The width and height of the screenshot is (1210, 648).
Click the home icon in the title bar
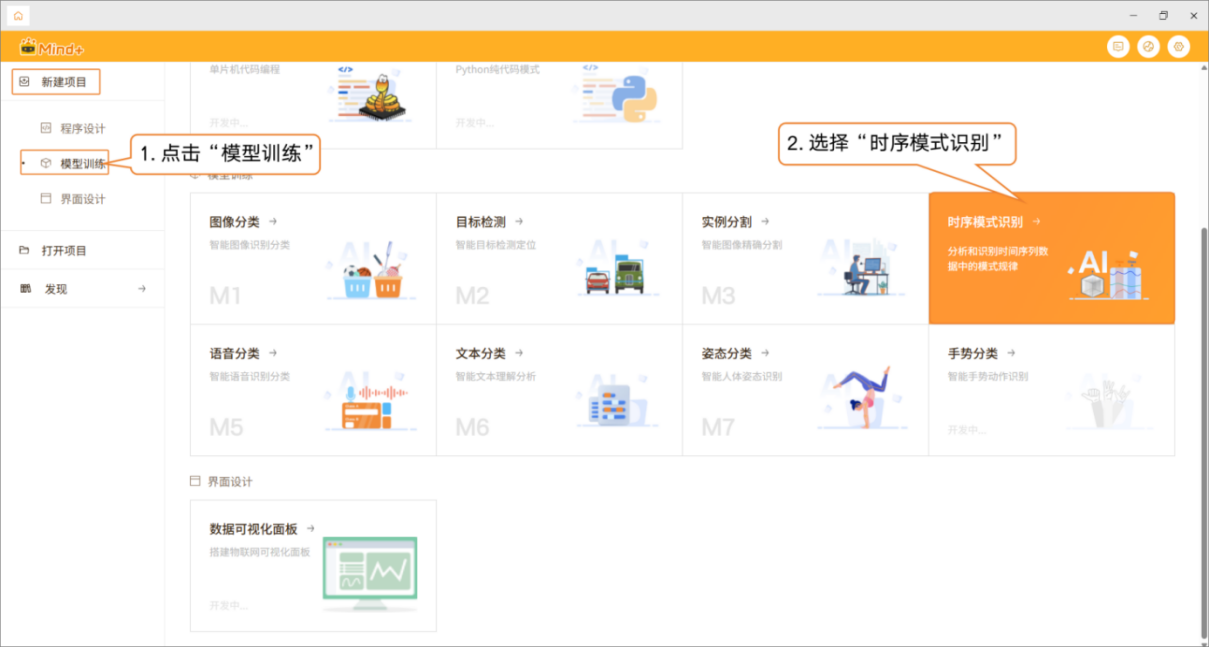pos(18,15)
